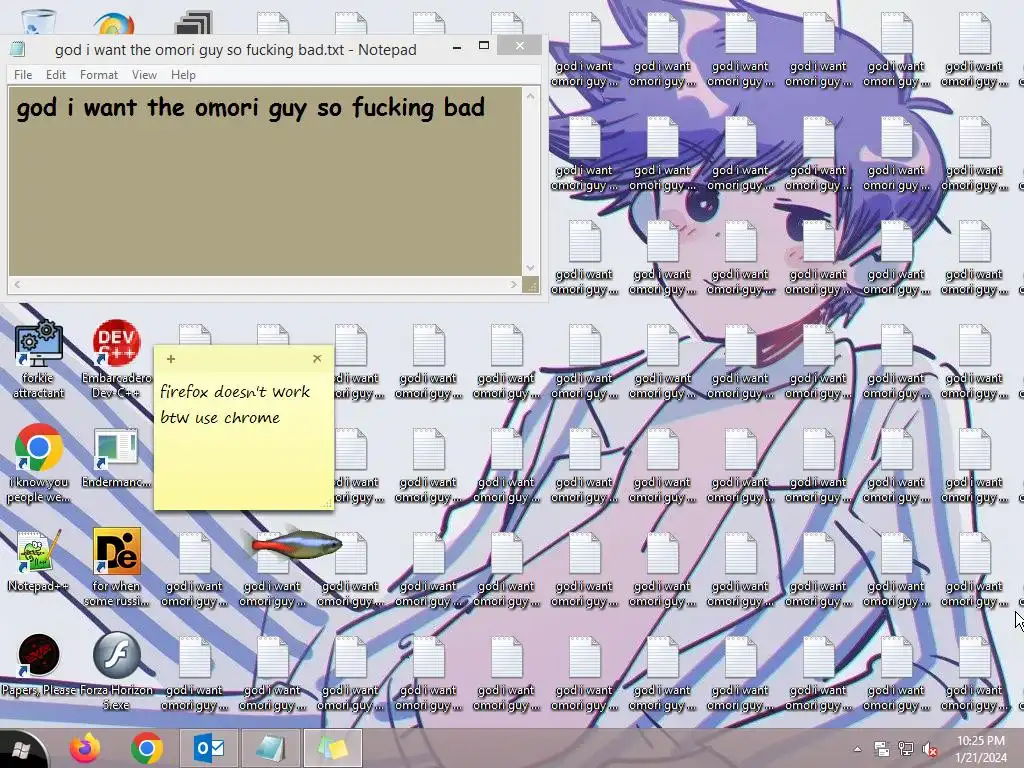This screenshot has height=768, width=1024.
Task: Open the forkie attractant desktop shortcut
Action: tap(39, 359)
